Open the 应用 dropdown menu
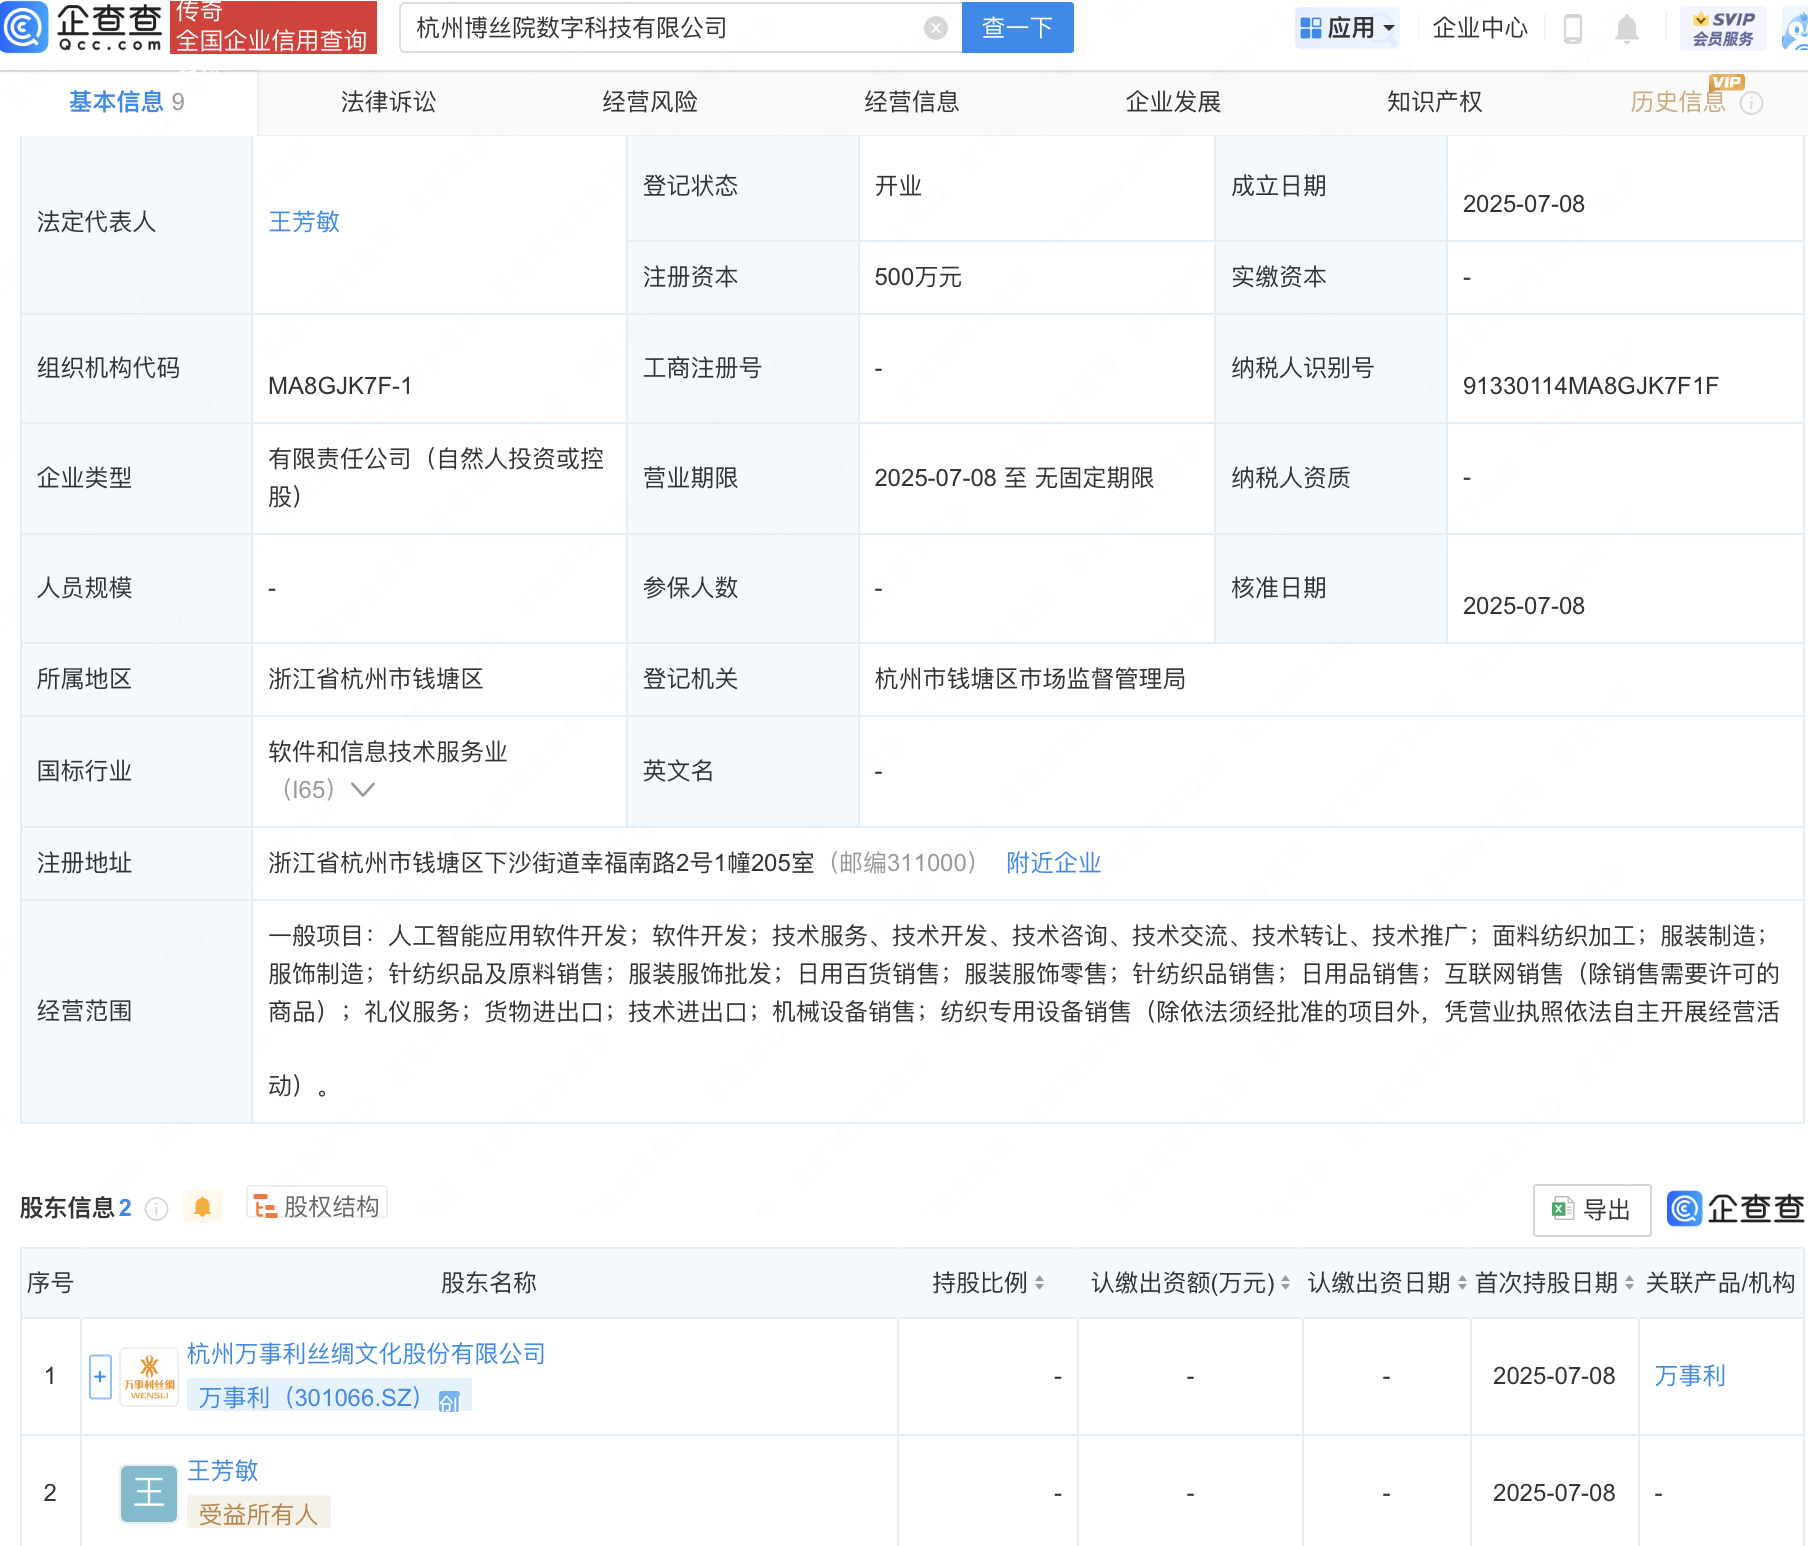 coord(1346,28)
